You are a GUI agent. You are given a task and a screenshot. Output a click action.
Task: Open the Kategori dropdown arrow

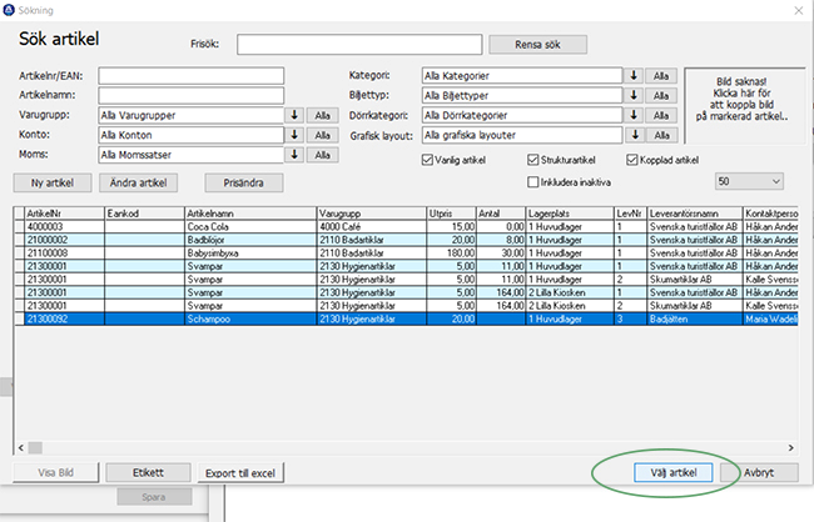[x=633, y=76]
